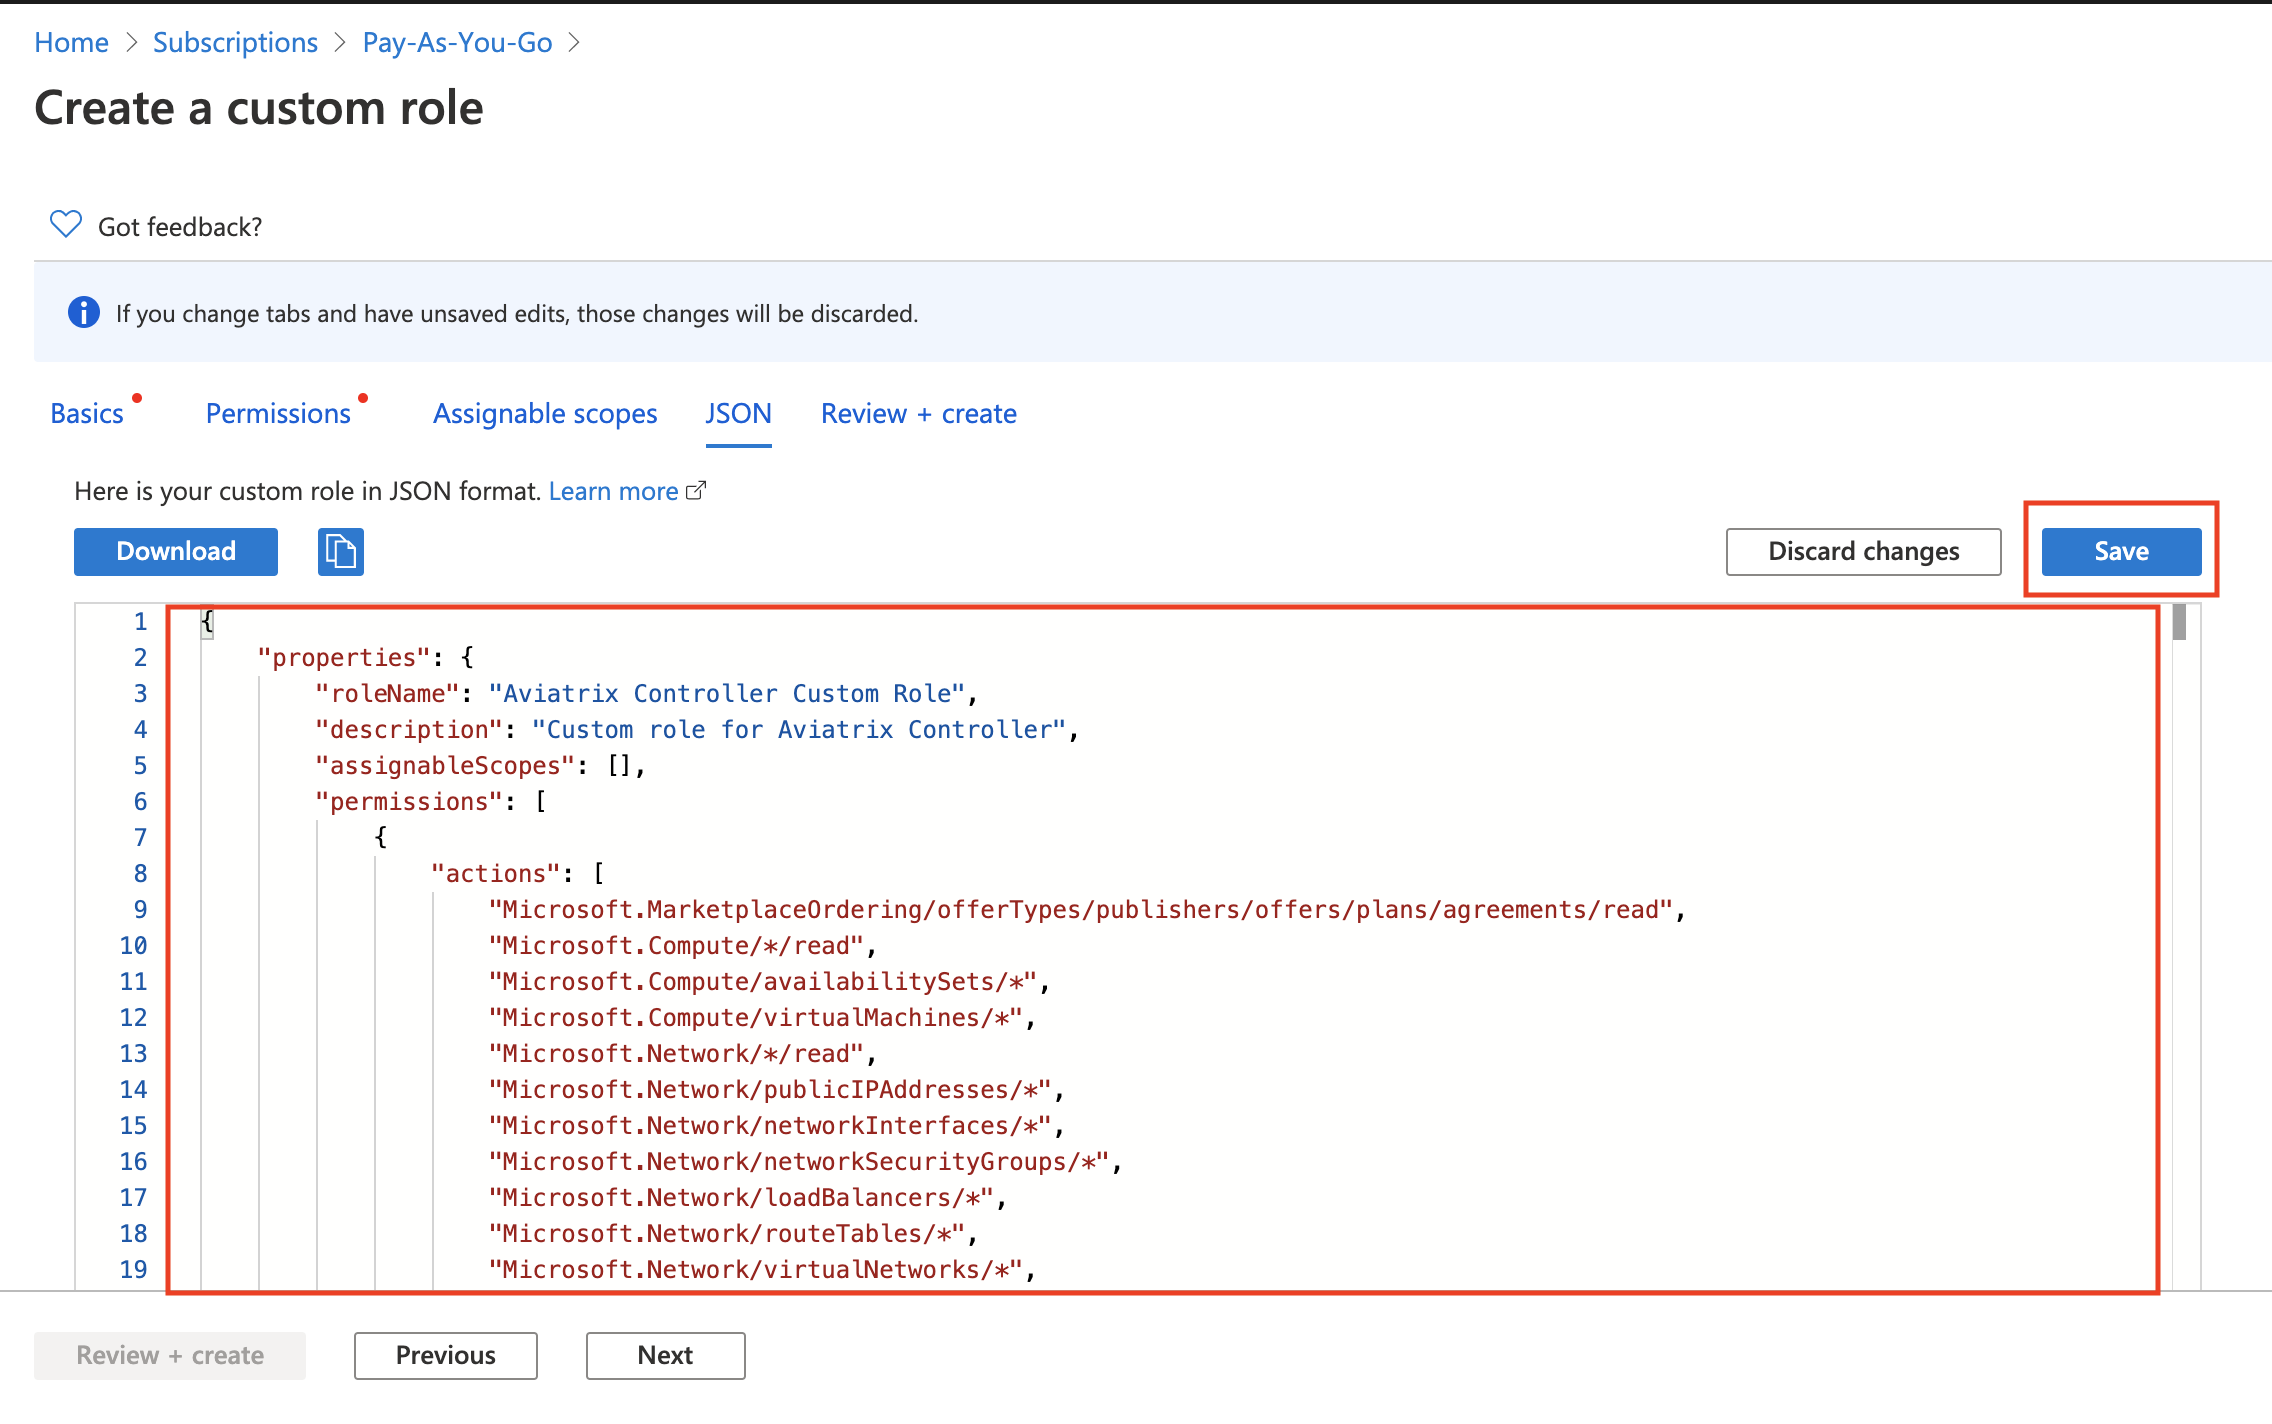Open the Learn more link

coord(613,491)
